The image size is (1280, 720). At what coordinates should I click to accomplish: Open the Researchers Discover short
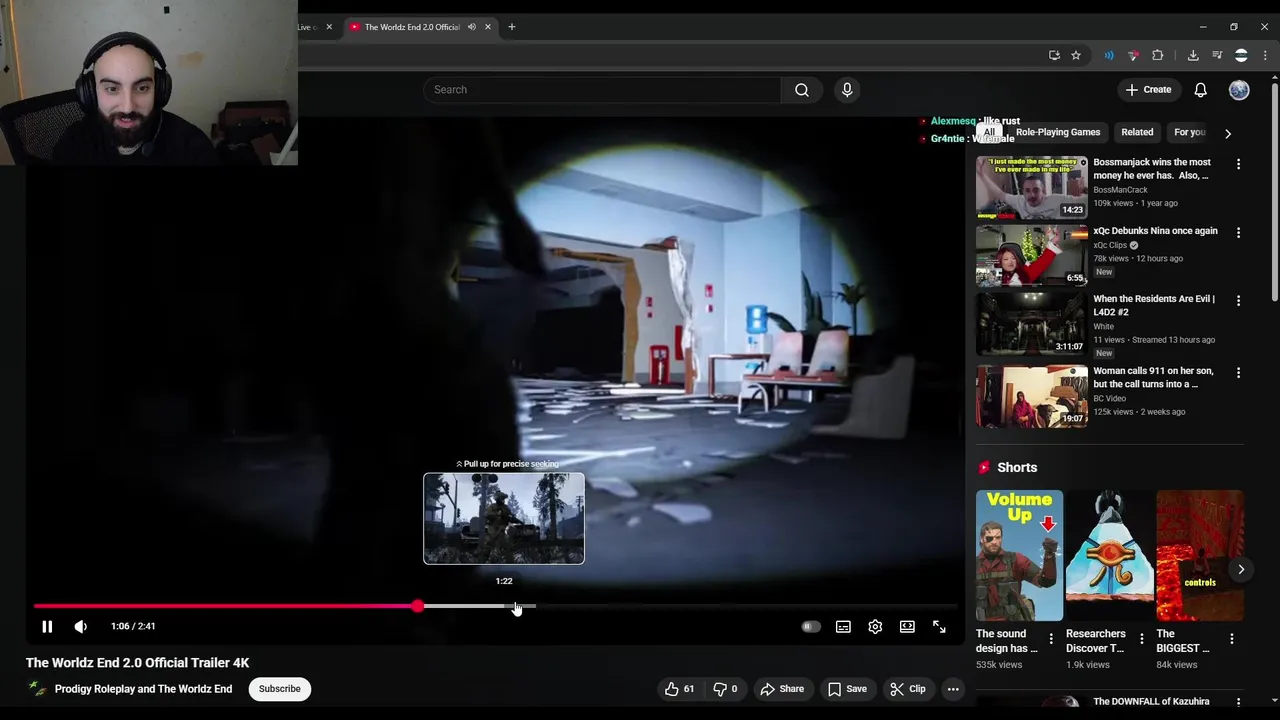pos(1109,555)
